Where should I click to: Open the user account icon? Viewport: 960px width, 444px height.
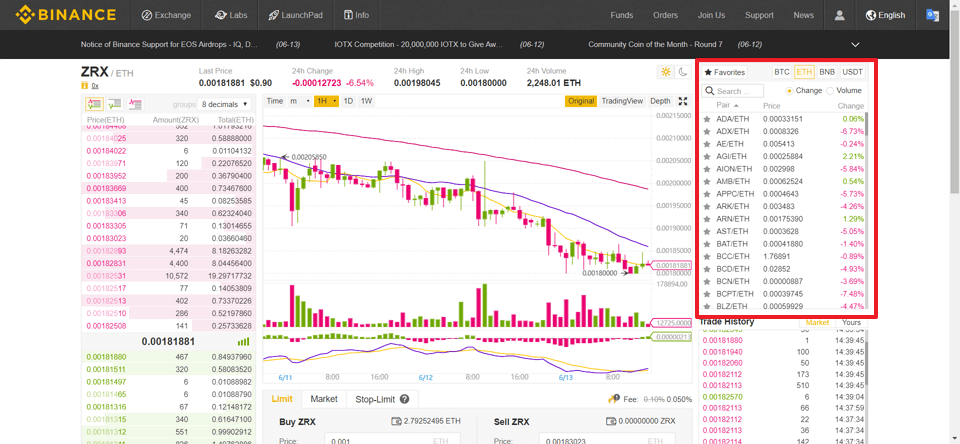(839, 15)
